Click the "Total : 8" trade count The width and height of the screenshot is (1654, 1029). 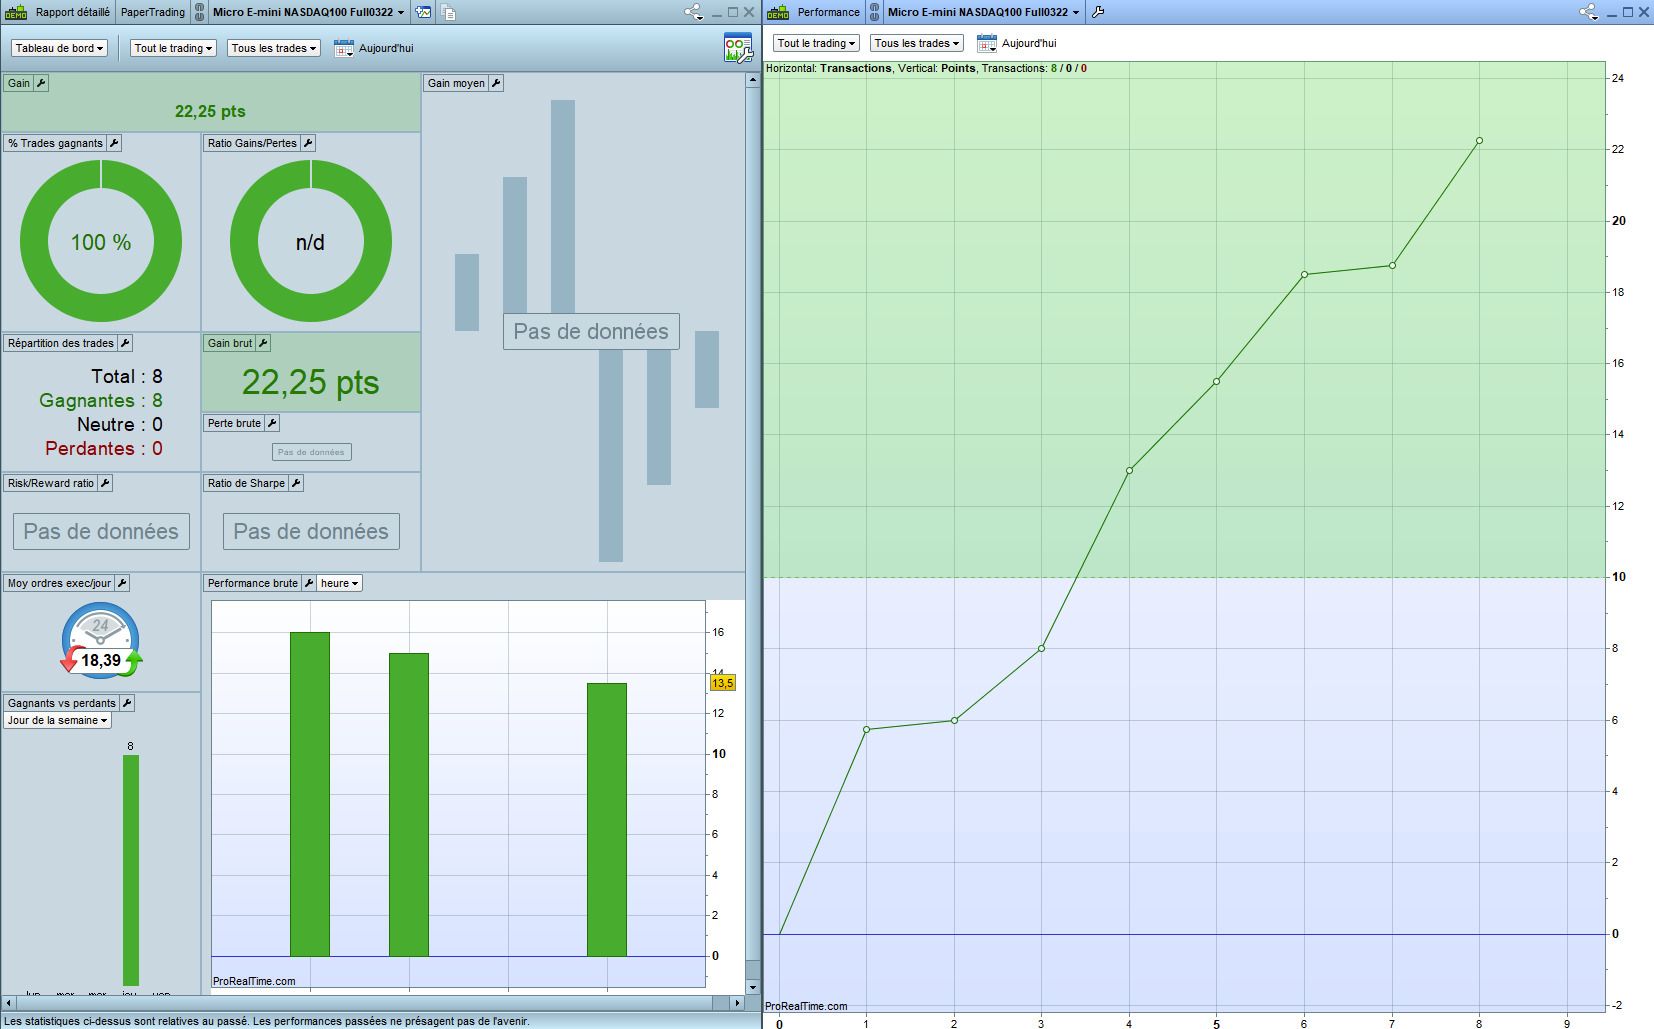point(127,376)
